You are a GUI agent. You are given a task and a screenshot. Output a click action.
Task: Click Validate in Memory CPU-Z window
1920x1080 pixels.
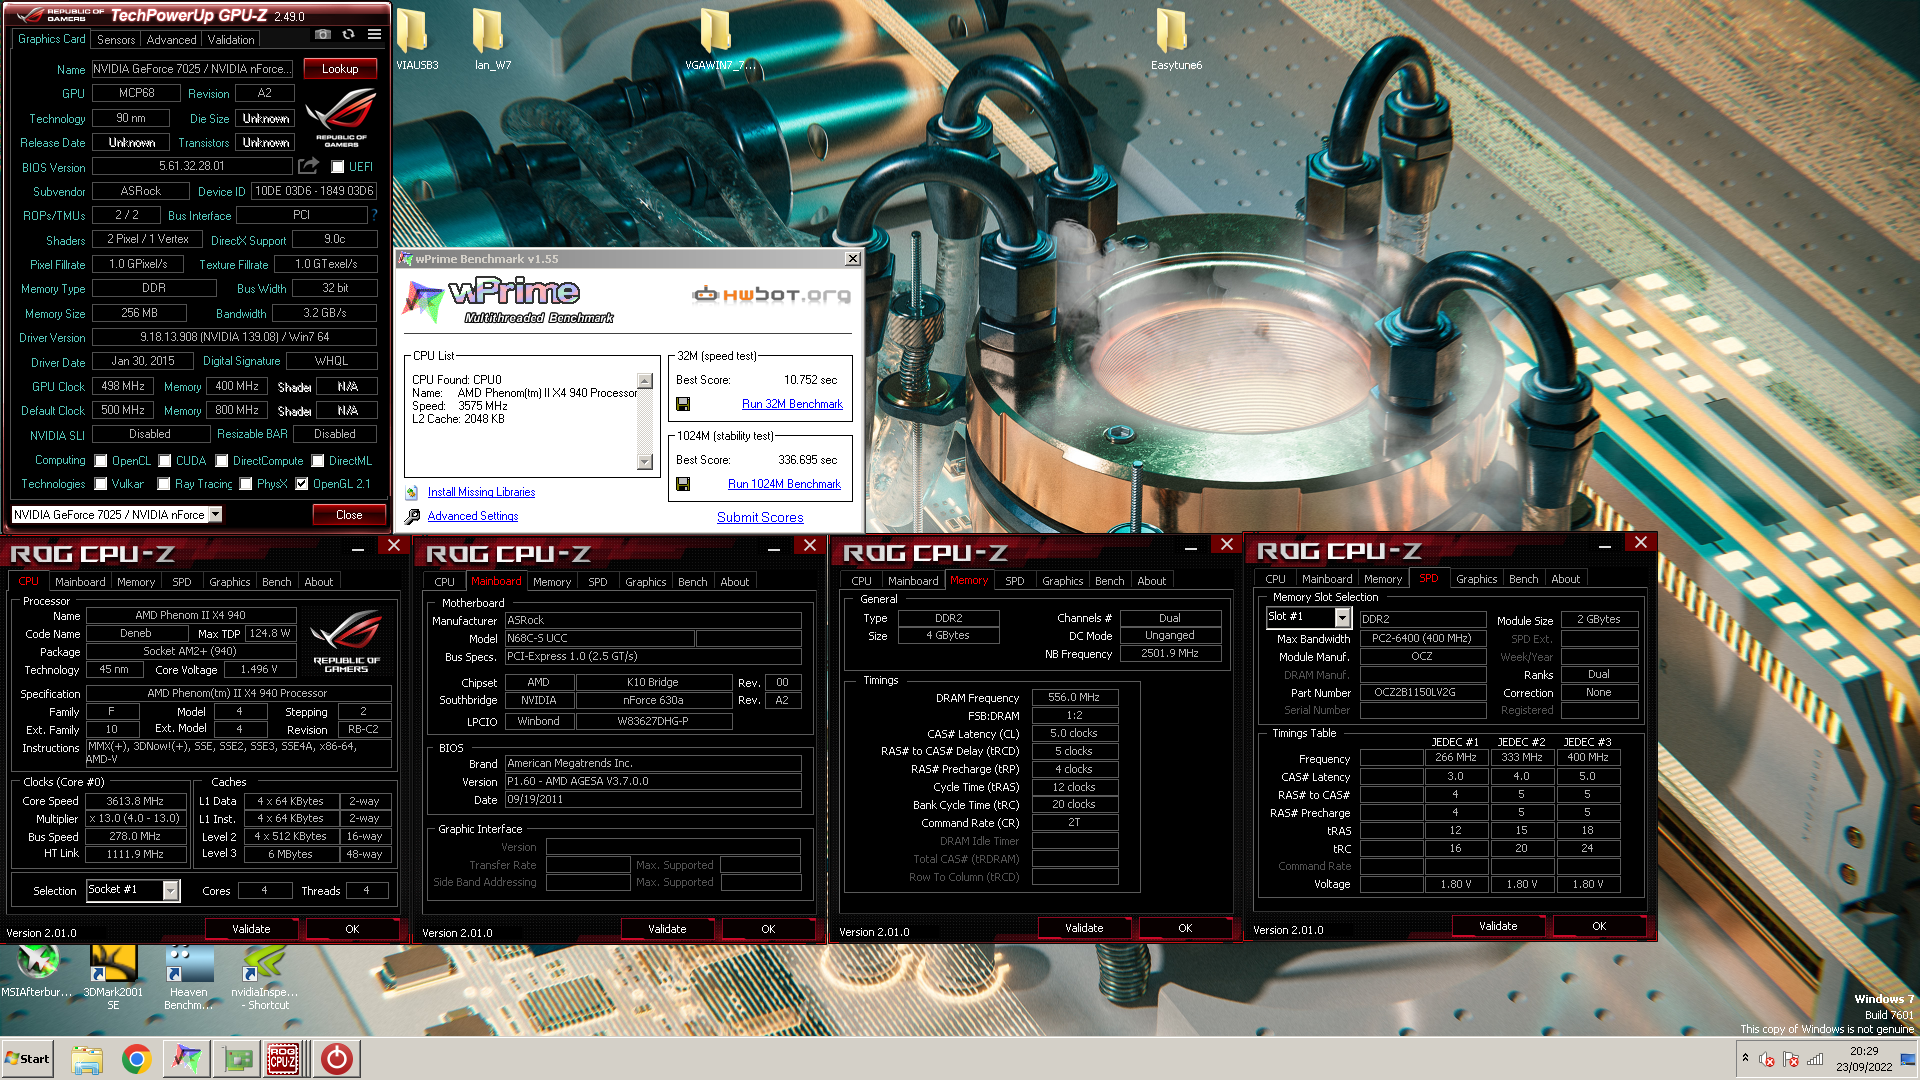pos(1084,928)
